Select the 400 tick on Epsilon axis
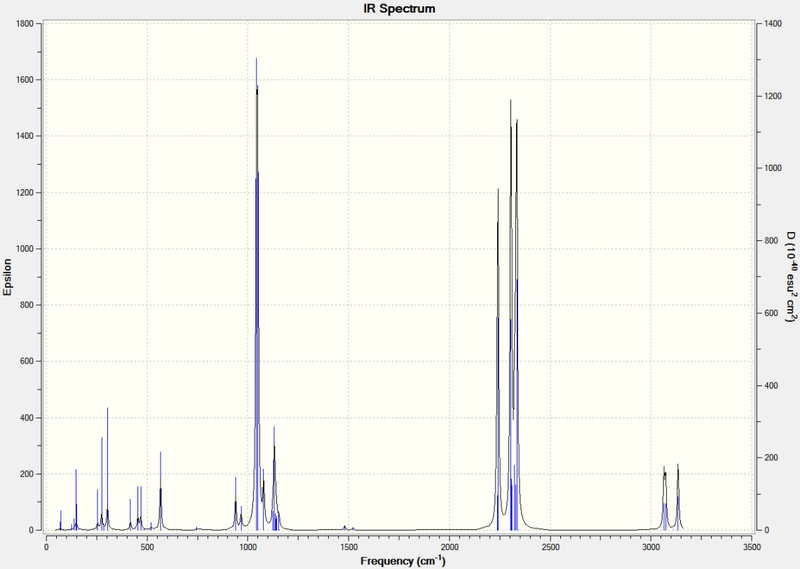This screenshot has width=800, height=569. (x=27, y=418)
